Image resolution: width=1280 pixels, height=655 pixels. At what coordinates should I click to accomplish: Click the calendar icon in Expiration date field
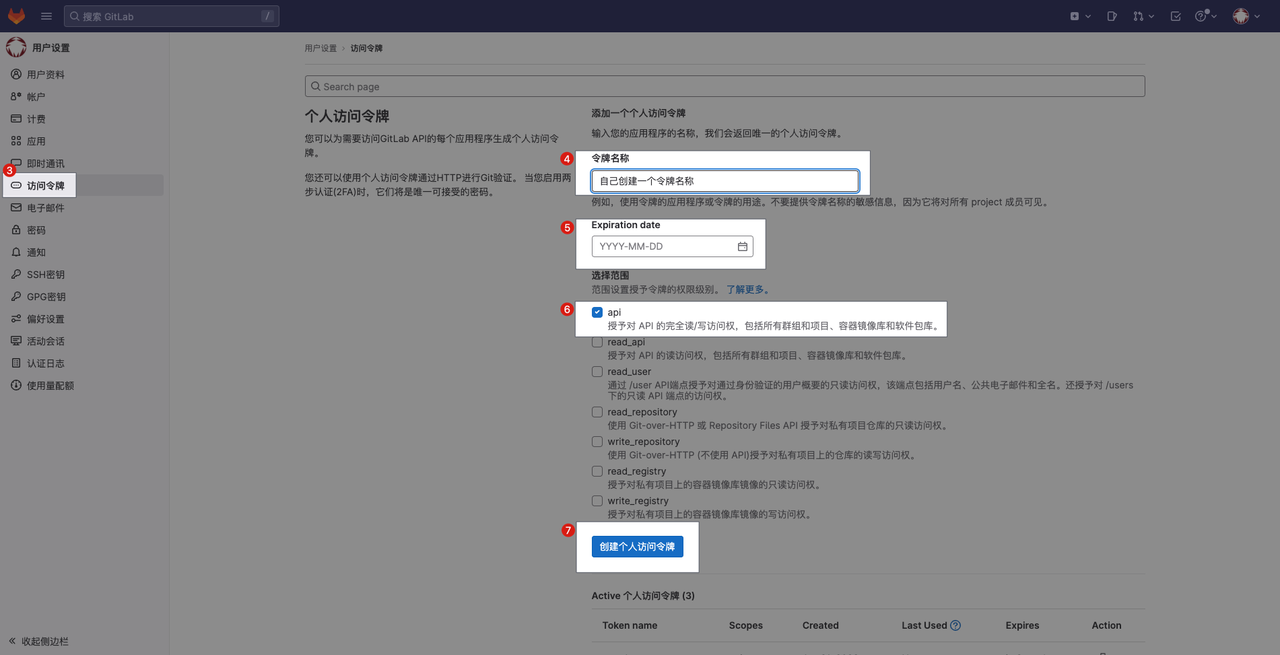click(742, 247)
